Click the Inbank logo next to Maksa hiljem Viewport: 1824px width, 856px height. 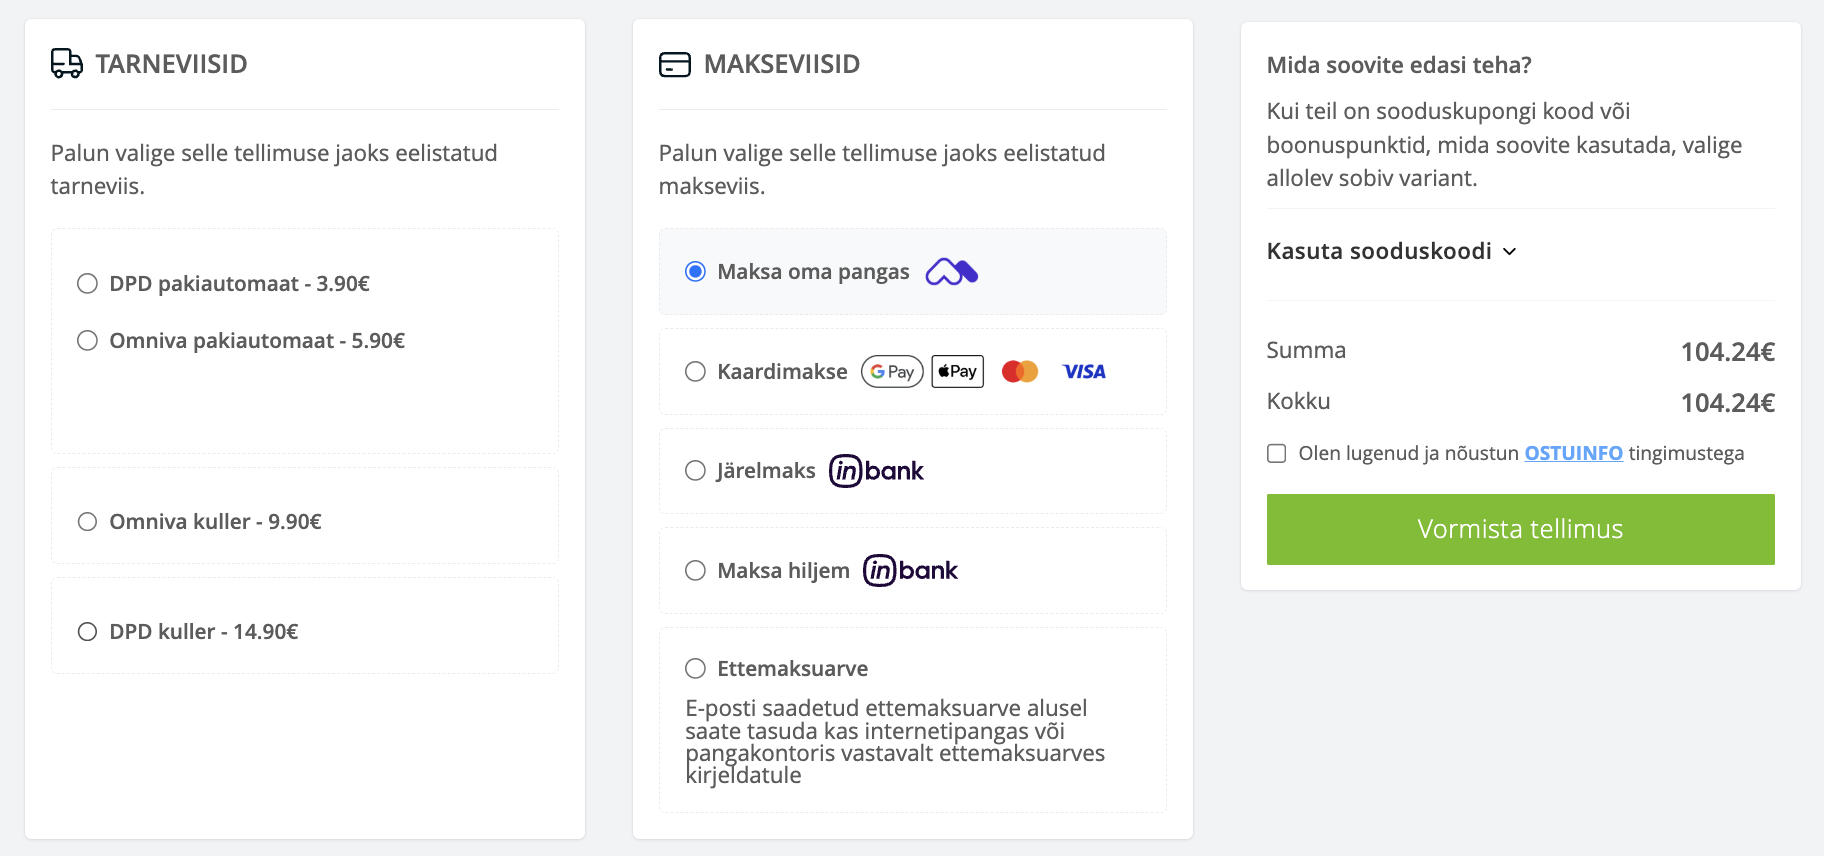[910, 571]
